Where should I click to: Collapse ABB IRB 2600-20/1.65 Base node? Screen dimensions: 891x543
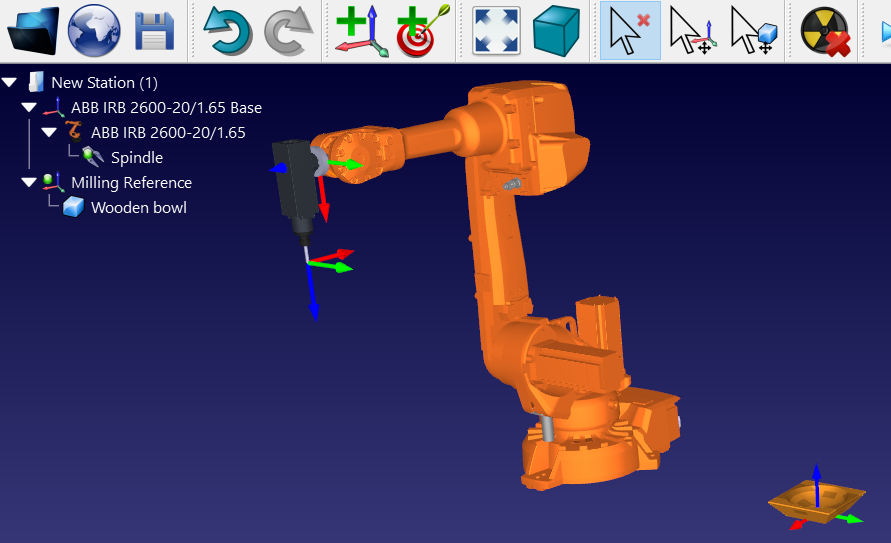click(29, 107)
